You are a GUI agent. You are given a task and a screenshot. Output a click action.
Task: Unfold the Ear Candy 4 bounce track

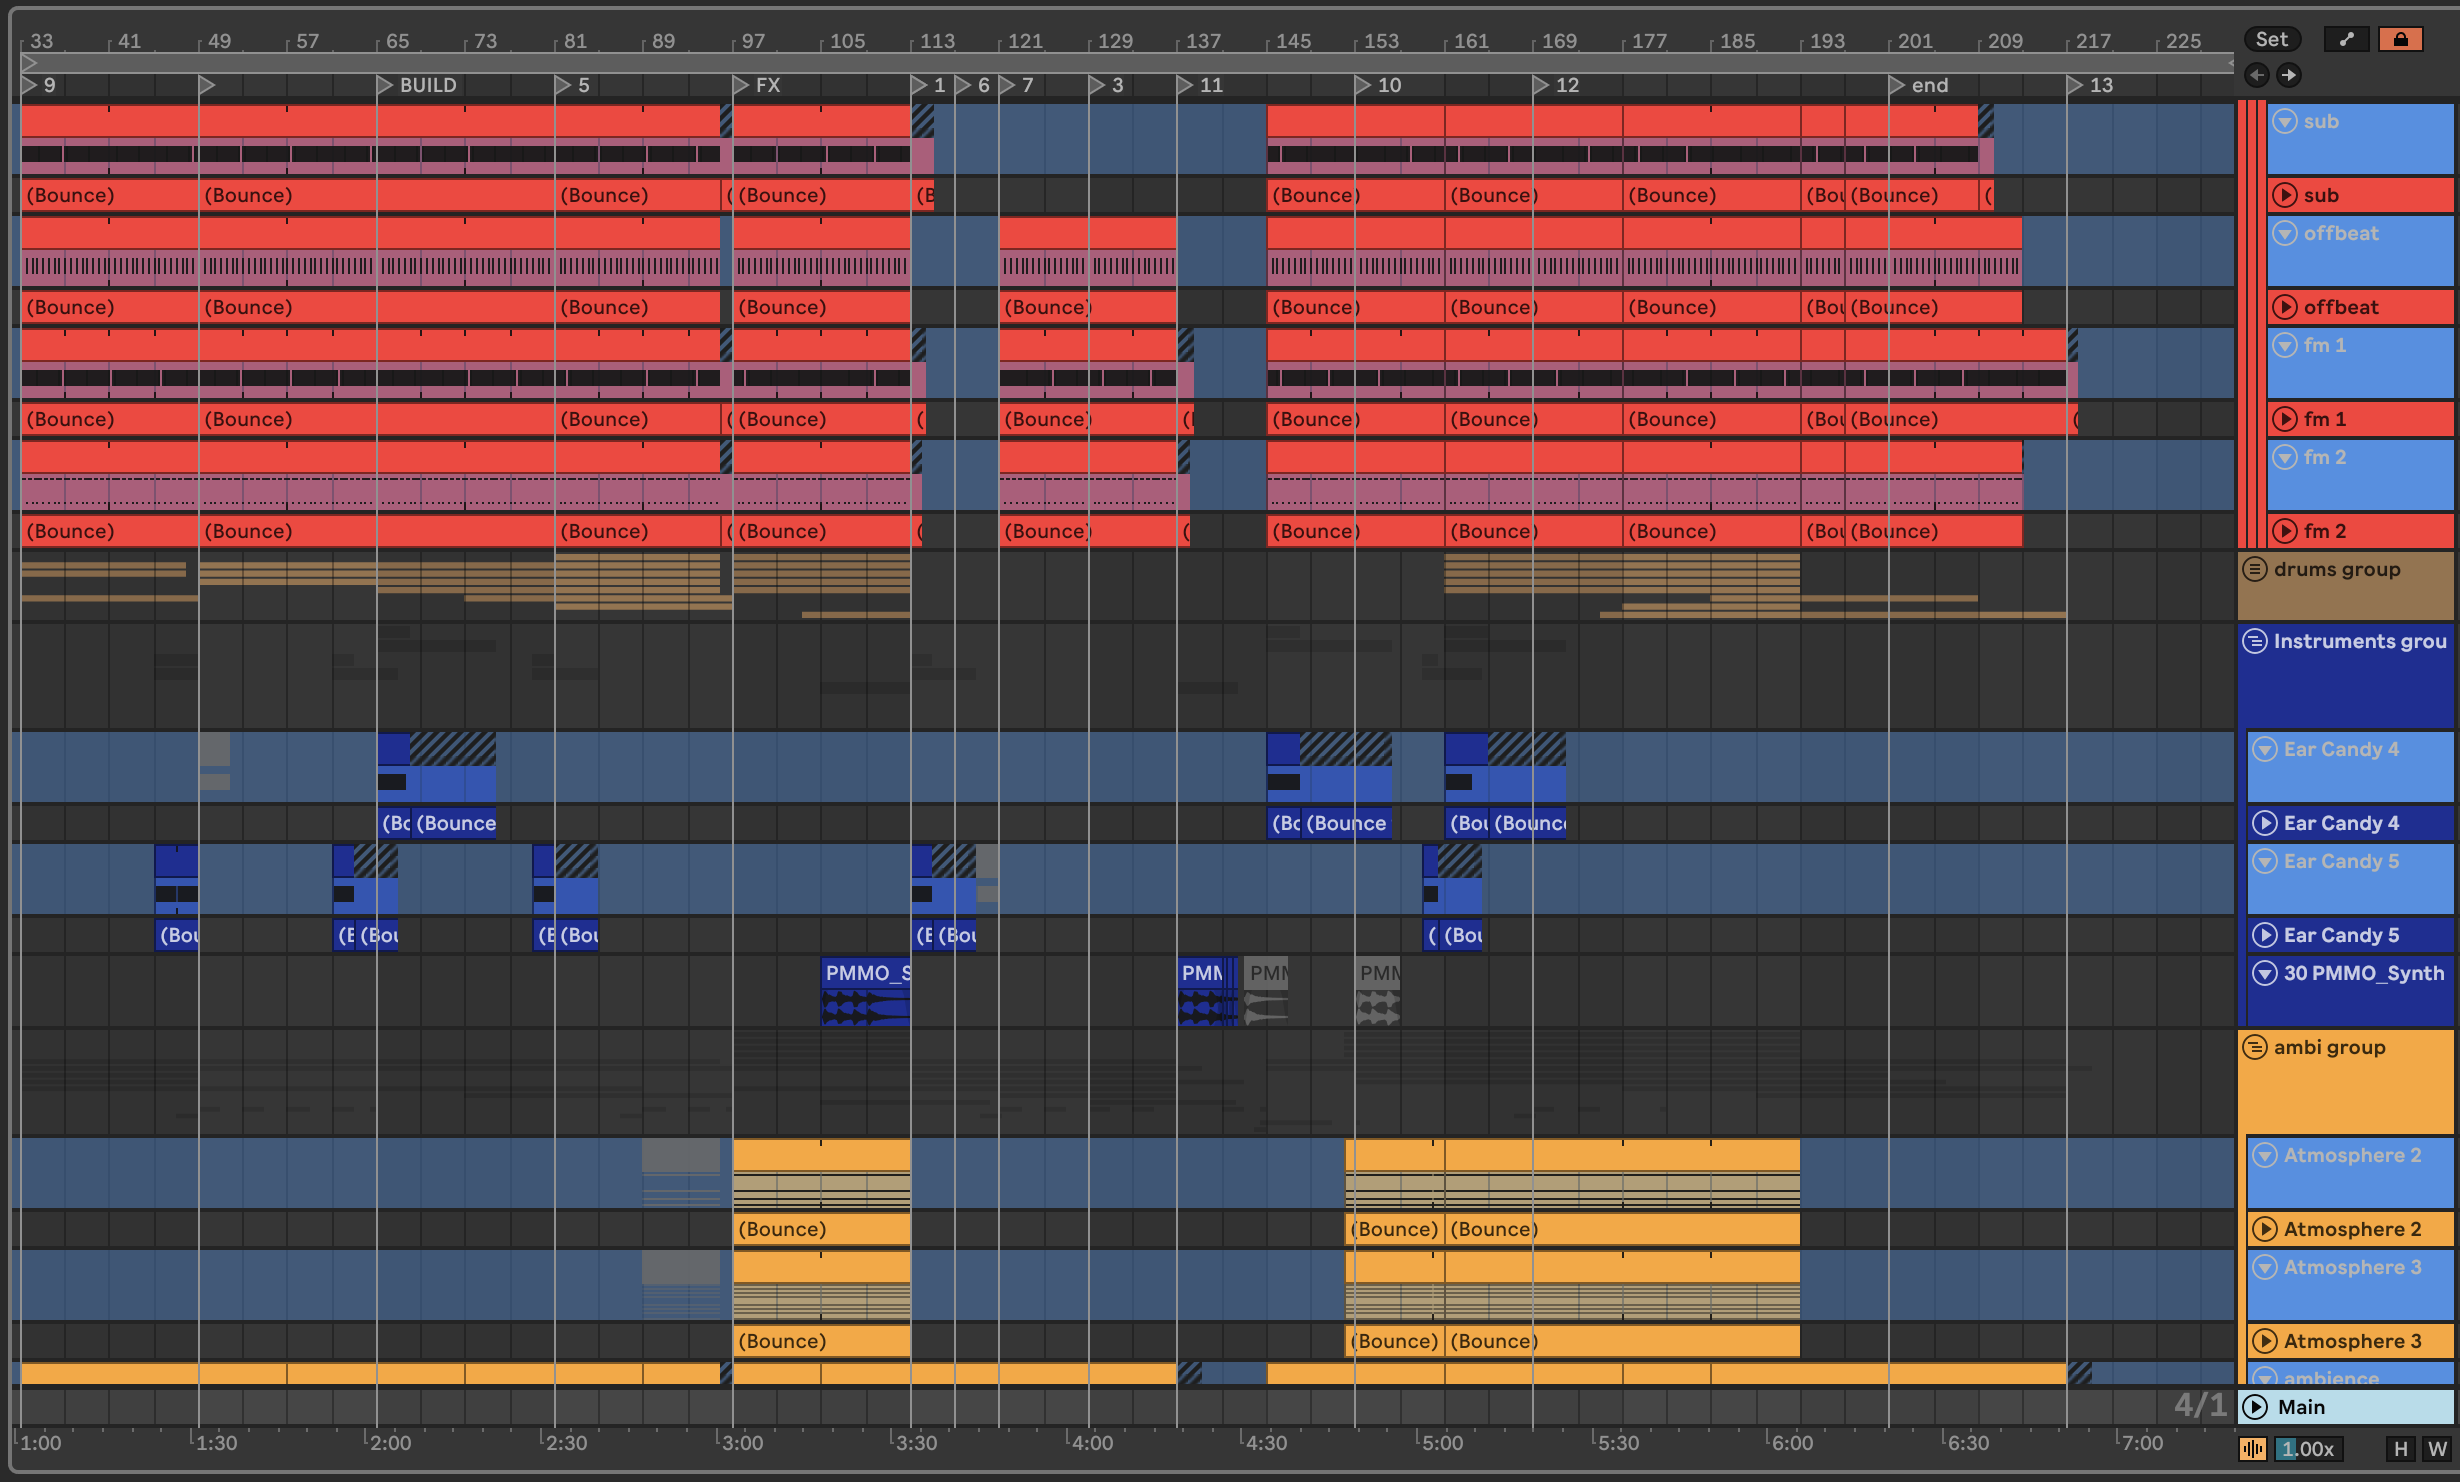(x=2265, y=824)
